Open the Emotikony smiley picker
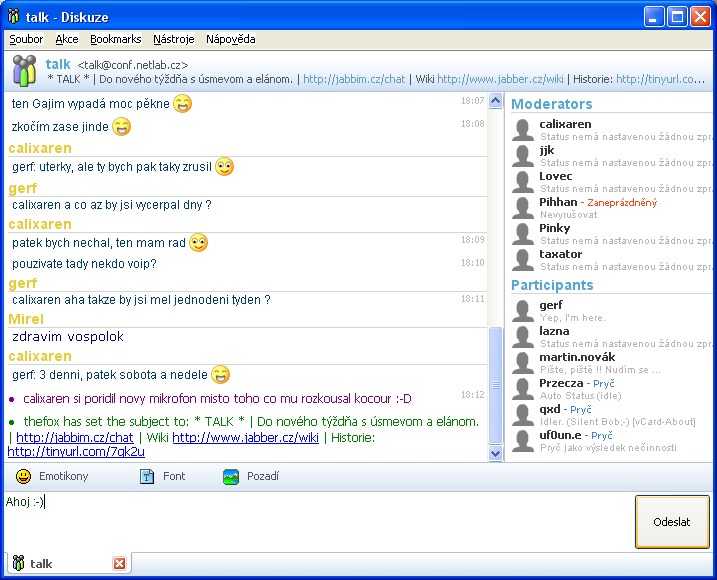The image size is (717, 580). click(23, 477)
